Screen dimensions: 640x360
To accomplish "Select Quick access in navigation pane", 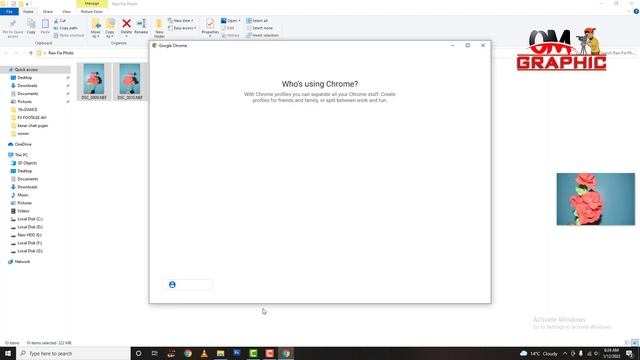I will point(26,69).
